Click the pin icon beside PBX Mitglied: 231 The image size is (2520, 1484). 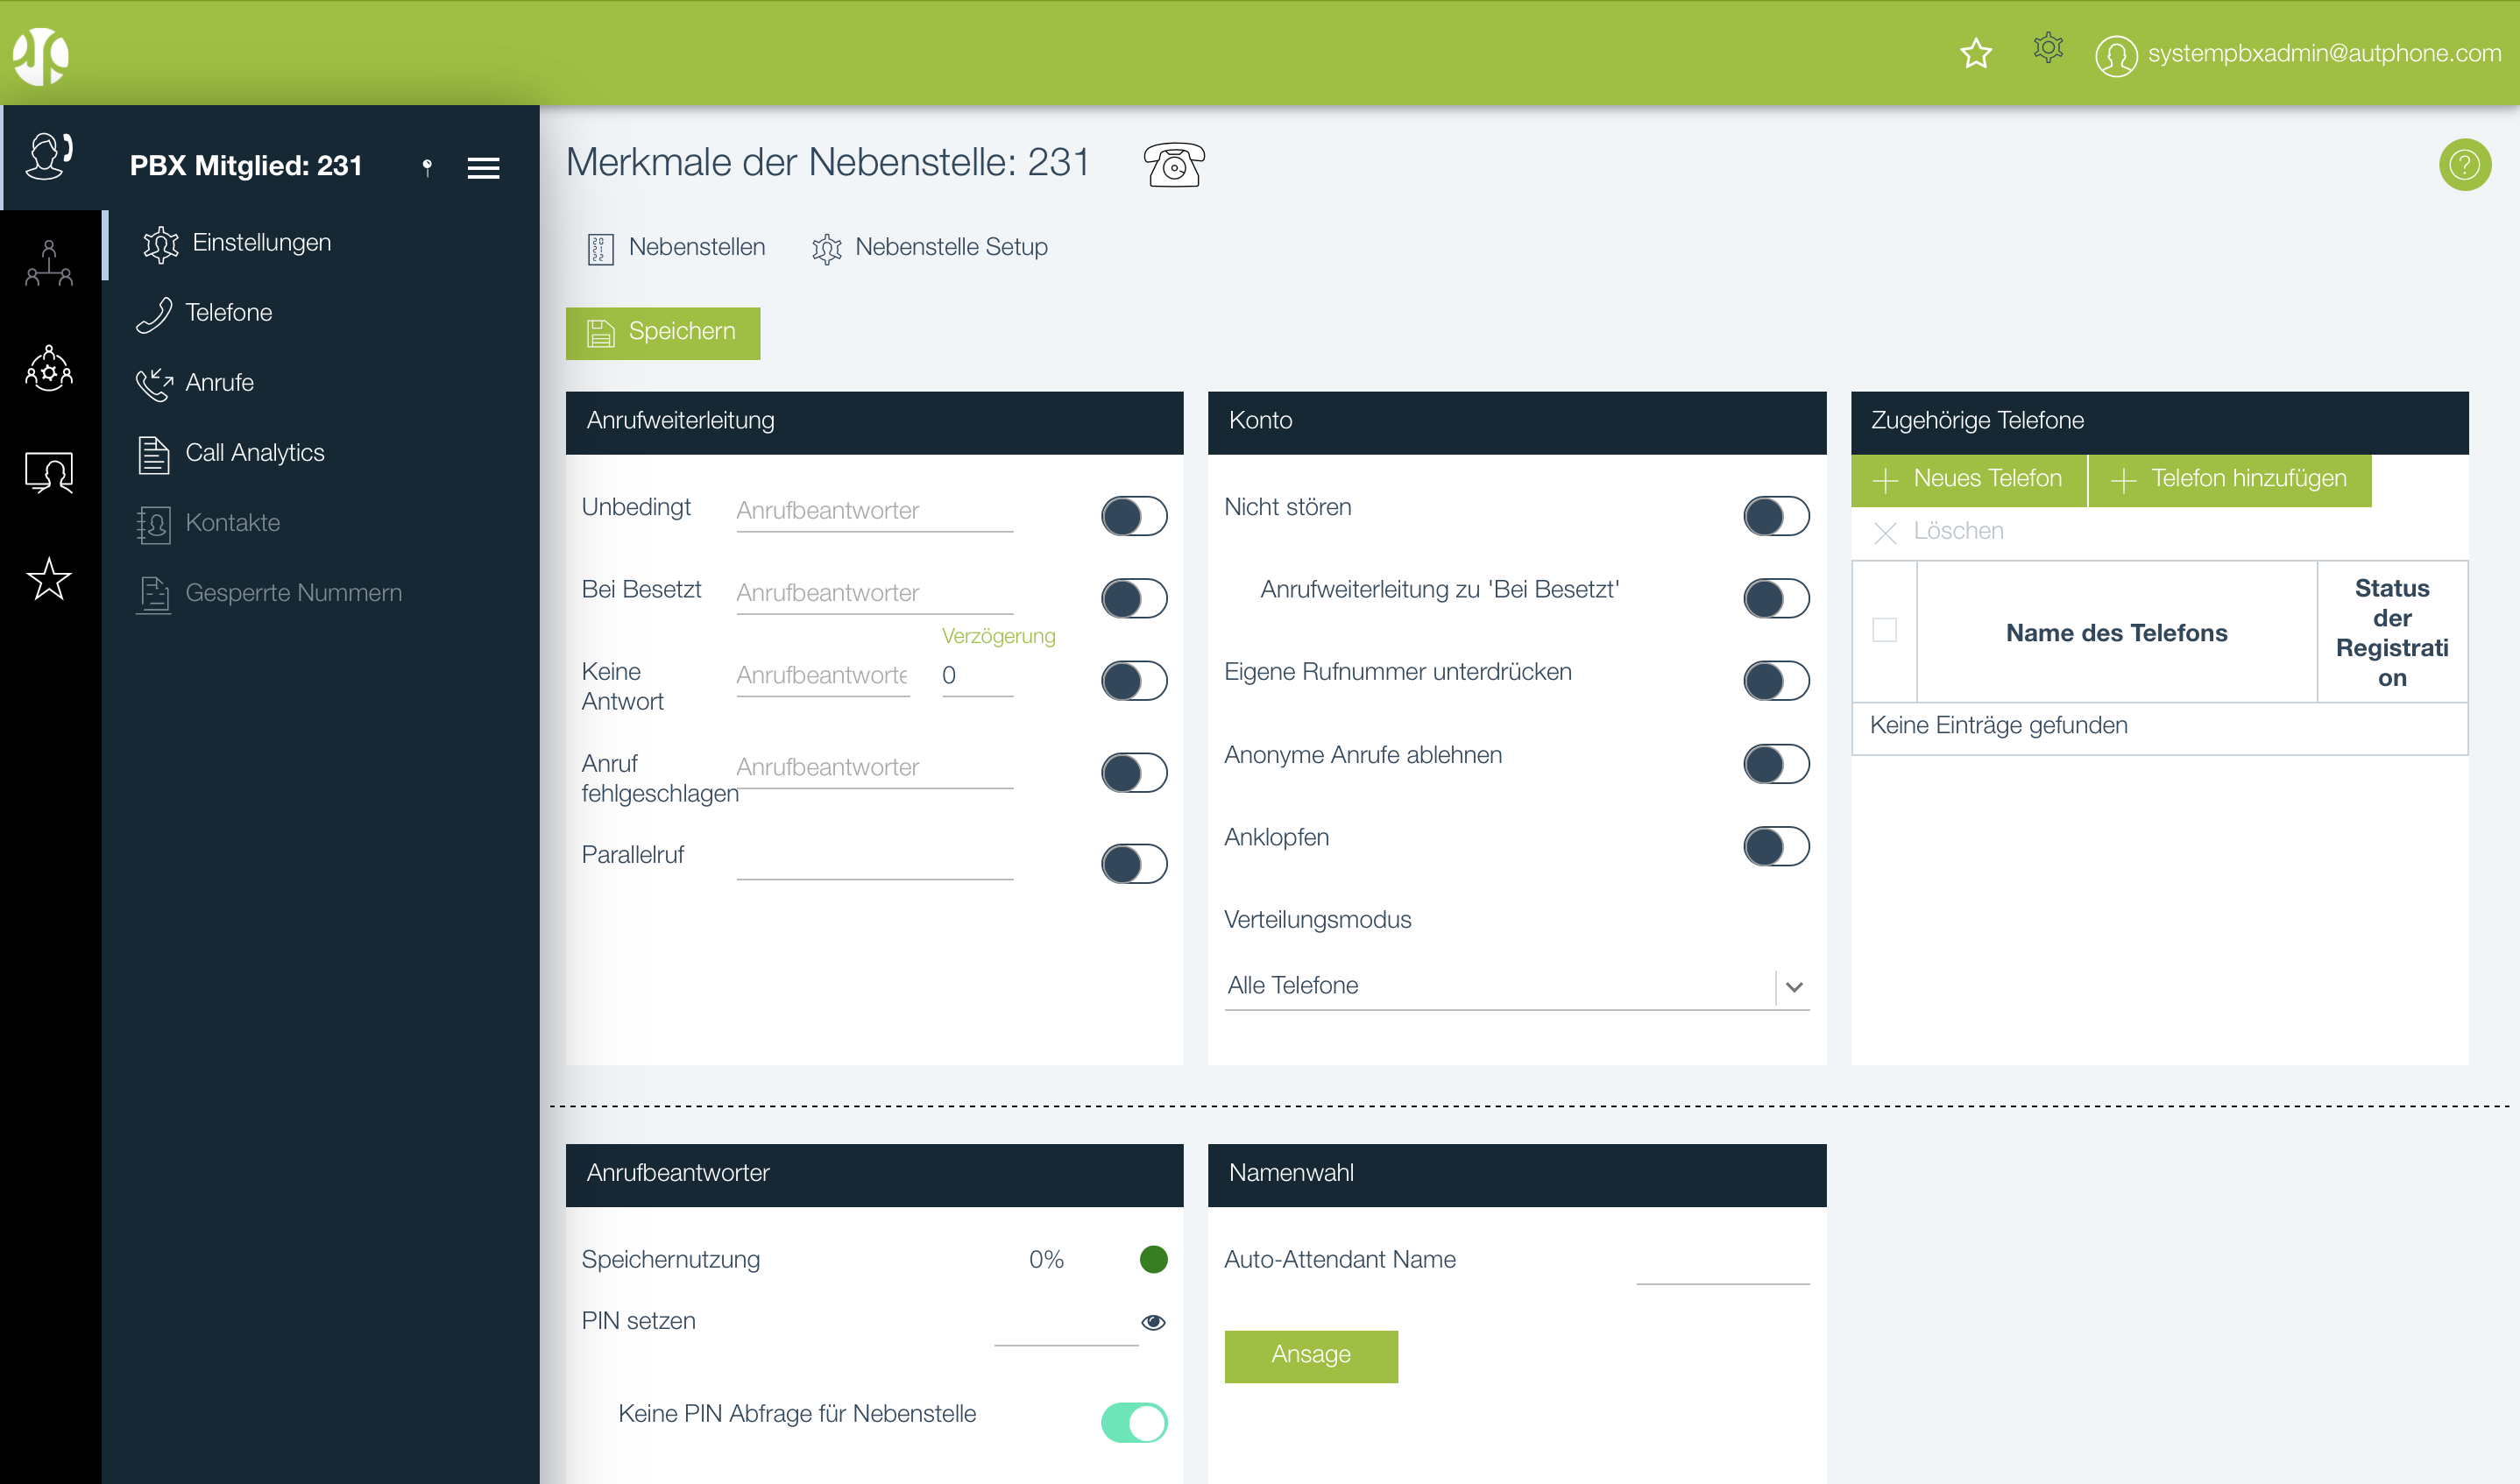click(427, 167)
